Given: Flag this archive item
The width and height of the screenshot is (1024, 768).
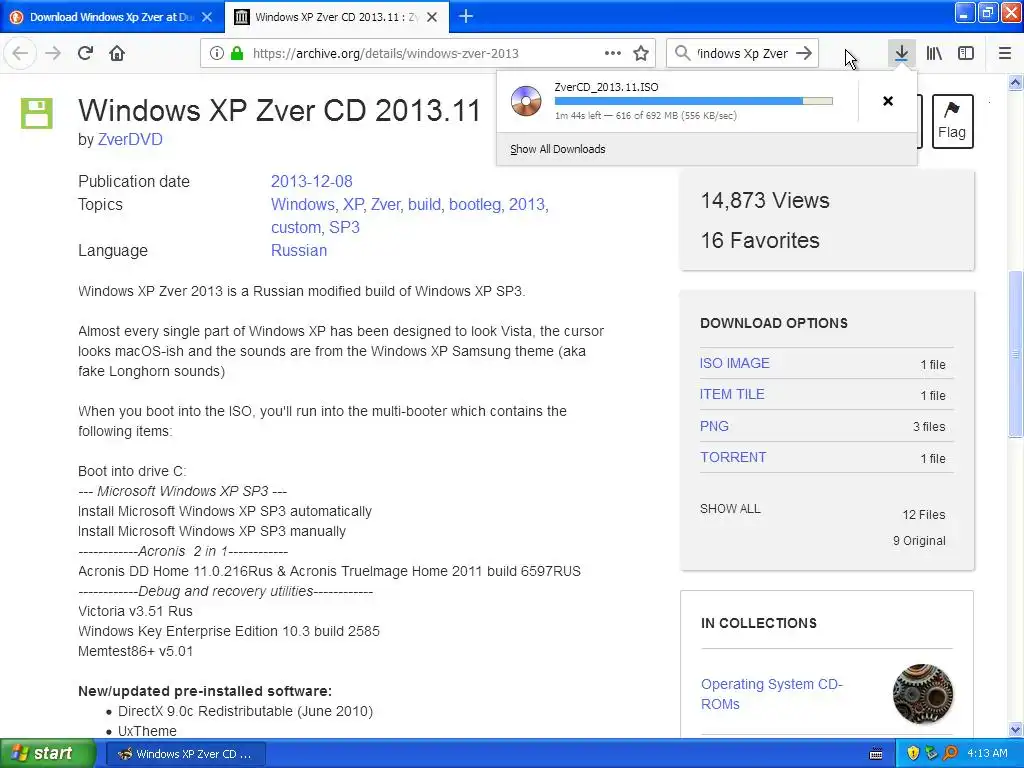Looking at the screenshot, I should coord(952,121).
